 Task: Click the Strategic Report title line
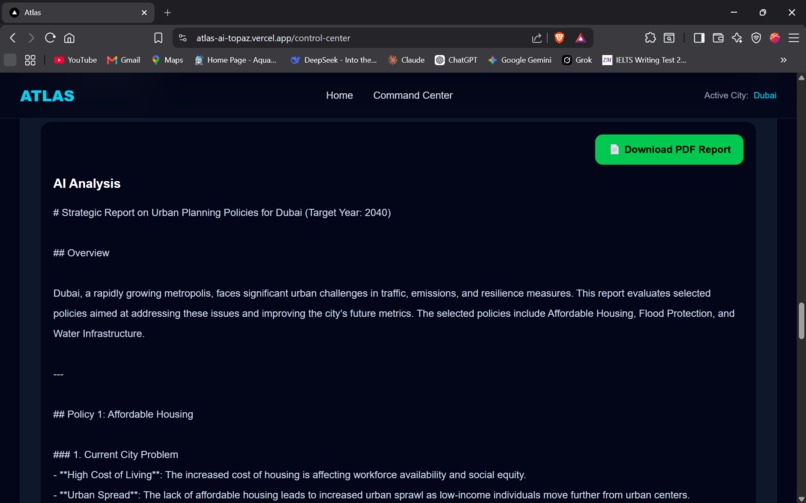(222, 213)
